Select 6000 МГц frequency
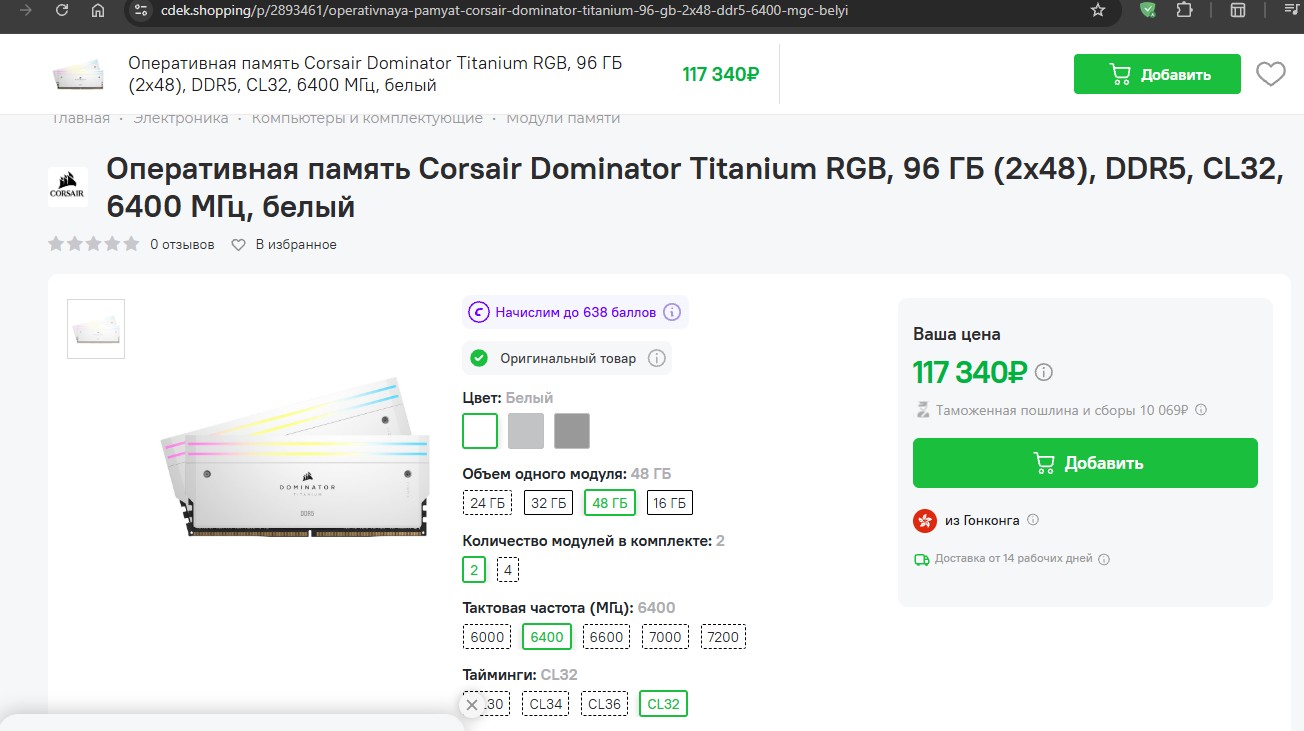 pos(487,637)
